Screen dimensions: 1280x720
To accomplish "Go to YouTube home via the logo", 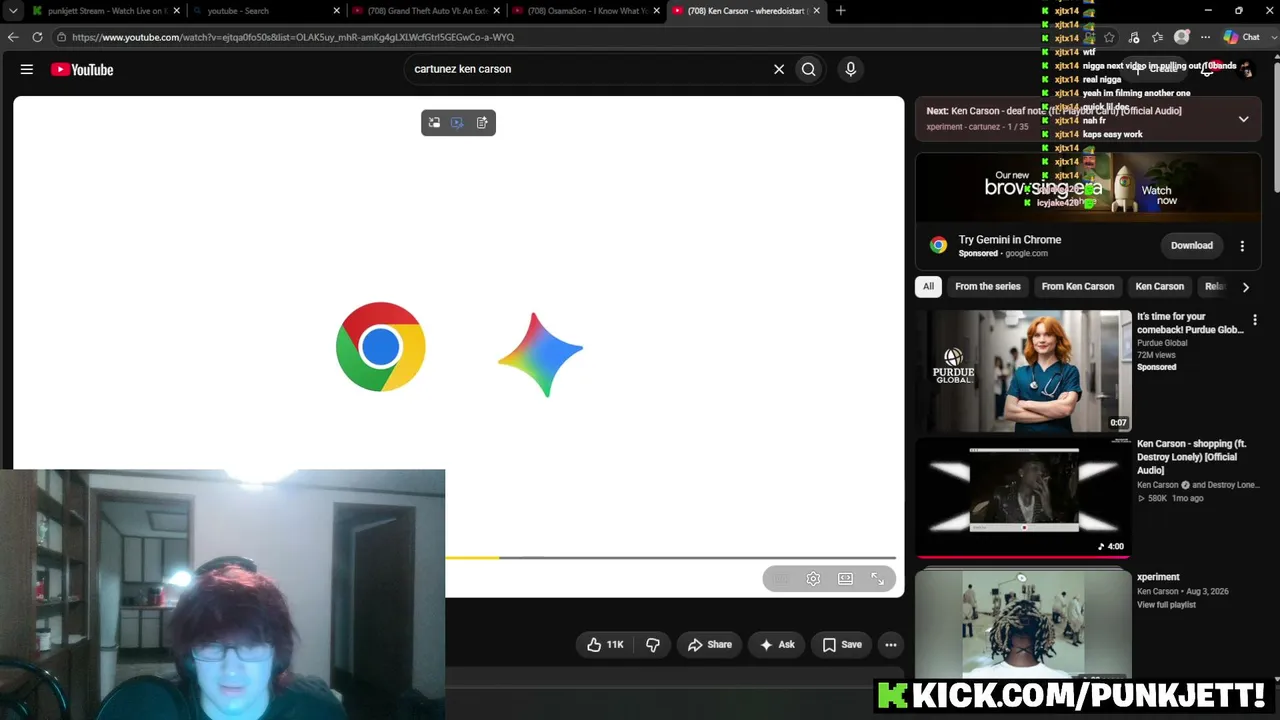I will (82, 69).
